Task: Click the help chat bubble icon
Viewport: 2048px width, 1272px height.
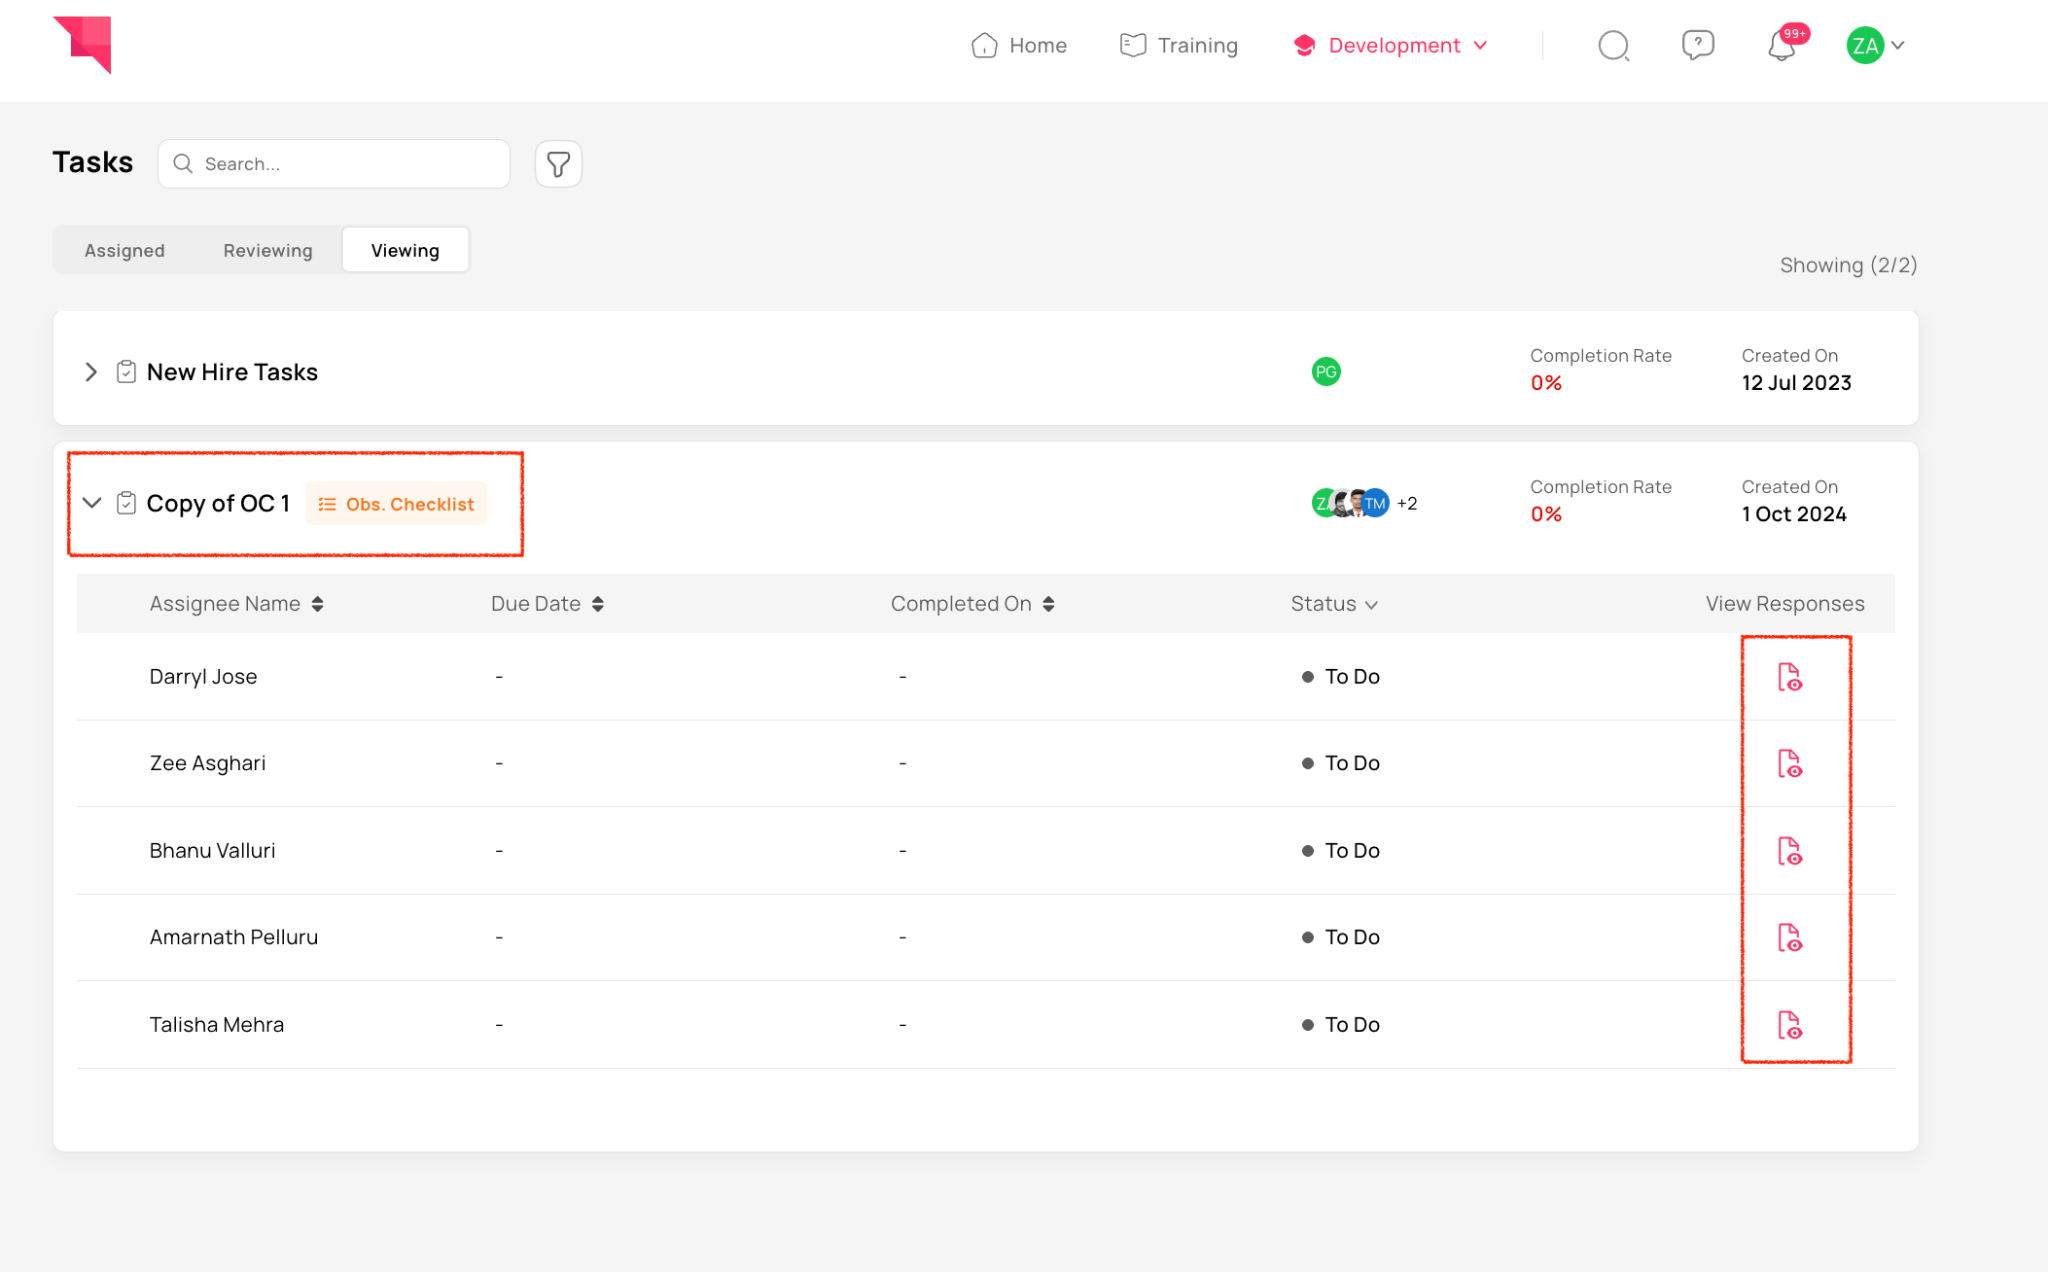Action: (x=1697, y=45)
